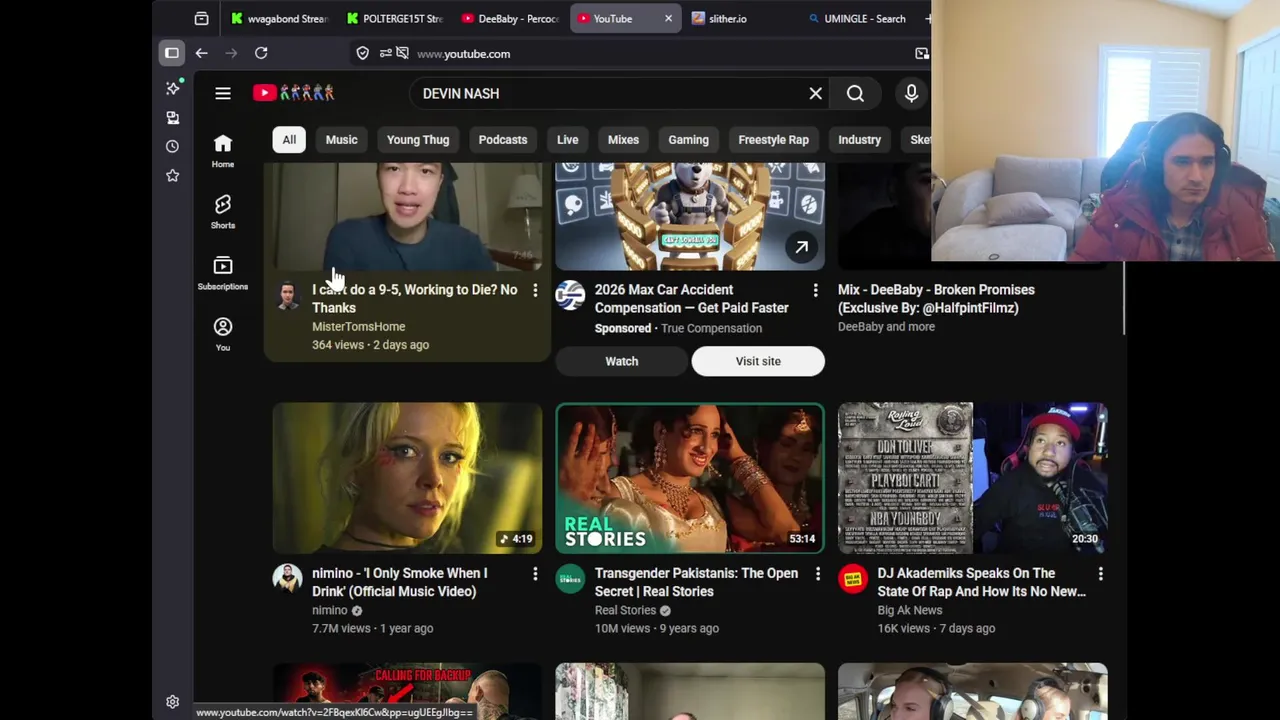Open more options for the nimino video
This screenshot has width=1280, height=720.
click(x=535, y=574)
